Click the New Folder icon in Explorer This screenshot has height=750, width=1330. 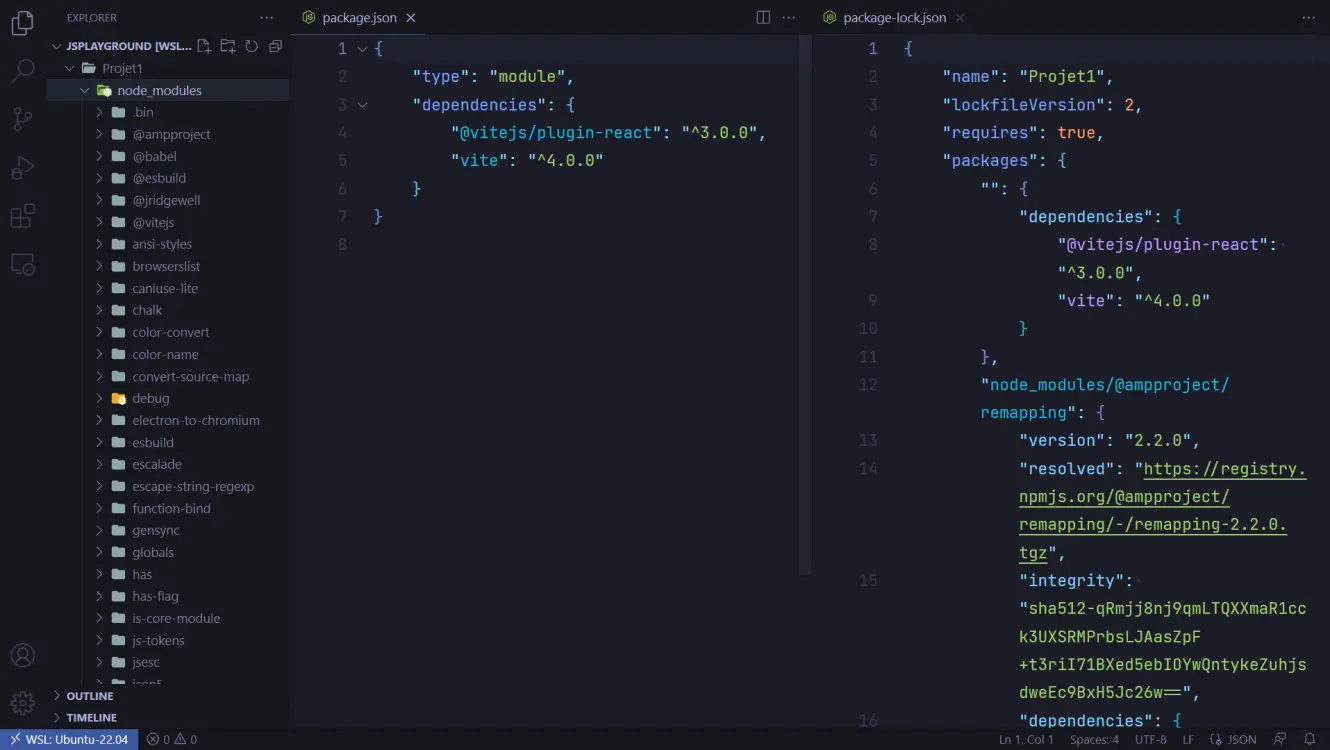click(228, 46)
